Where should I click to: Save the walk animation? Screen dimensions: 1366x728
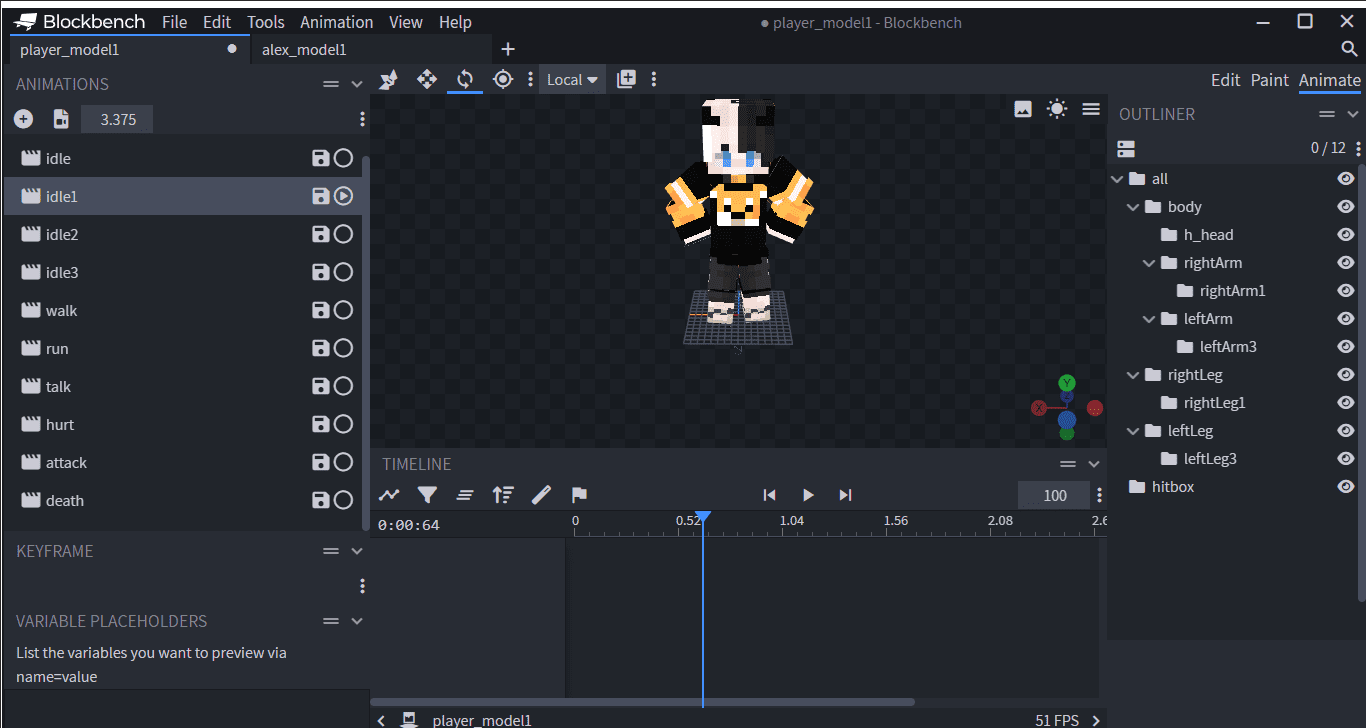point(320,311)
